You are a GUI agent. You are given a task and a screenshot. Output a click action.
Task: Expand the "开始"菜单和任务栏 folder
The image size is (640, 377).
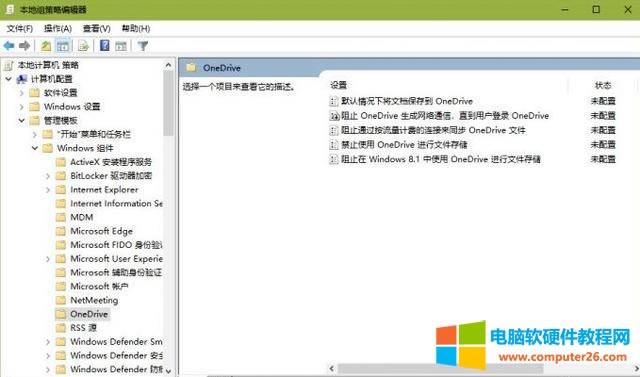(x=35, y=134)
